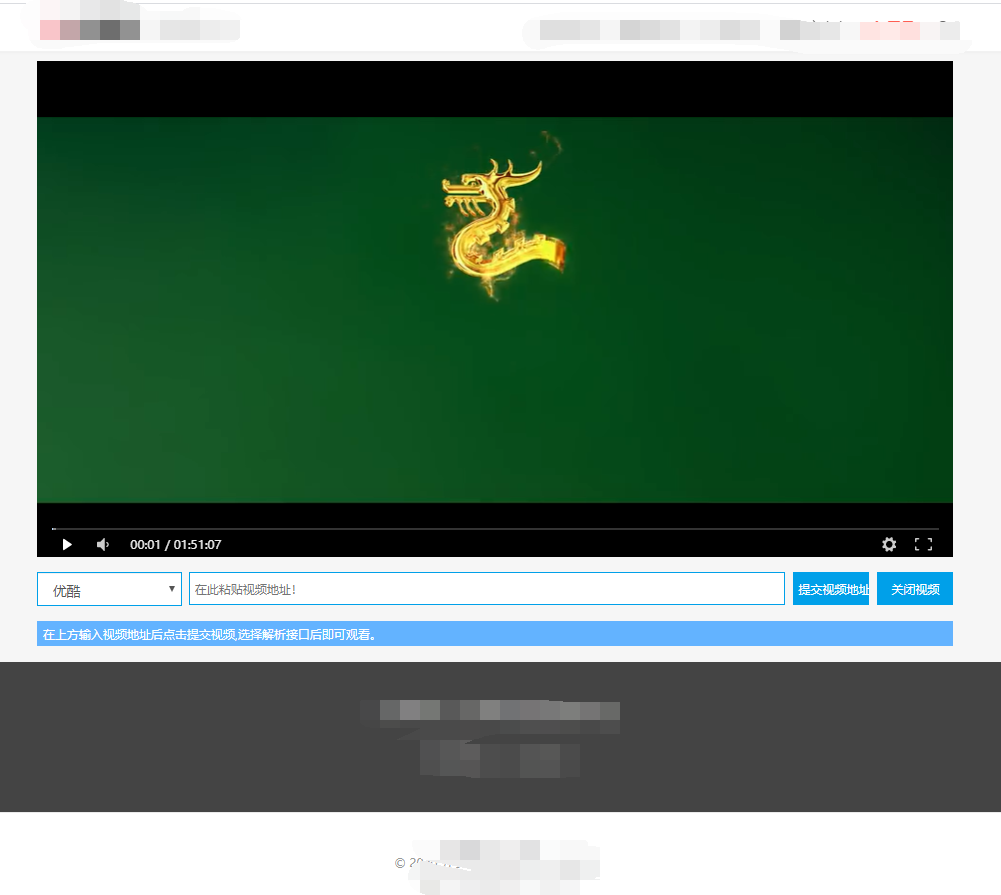
Task: Mute the video using the speaker icon
Action: 103,545
